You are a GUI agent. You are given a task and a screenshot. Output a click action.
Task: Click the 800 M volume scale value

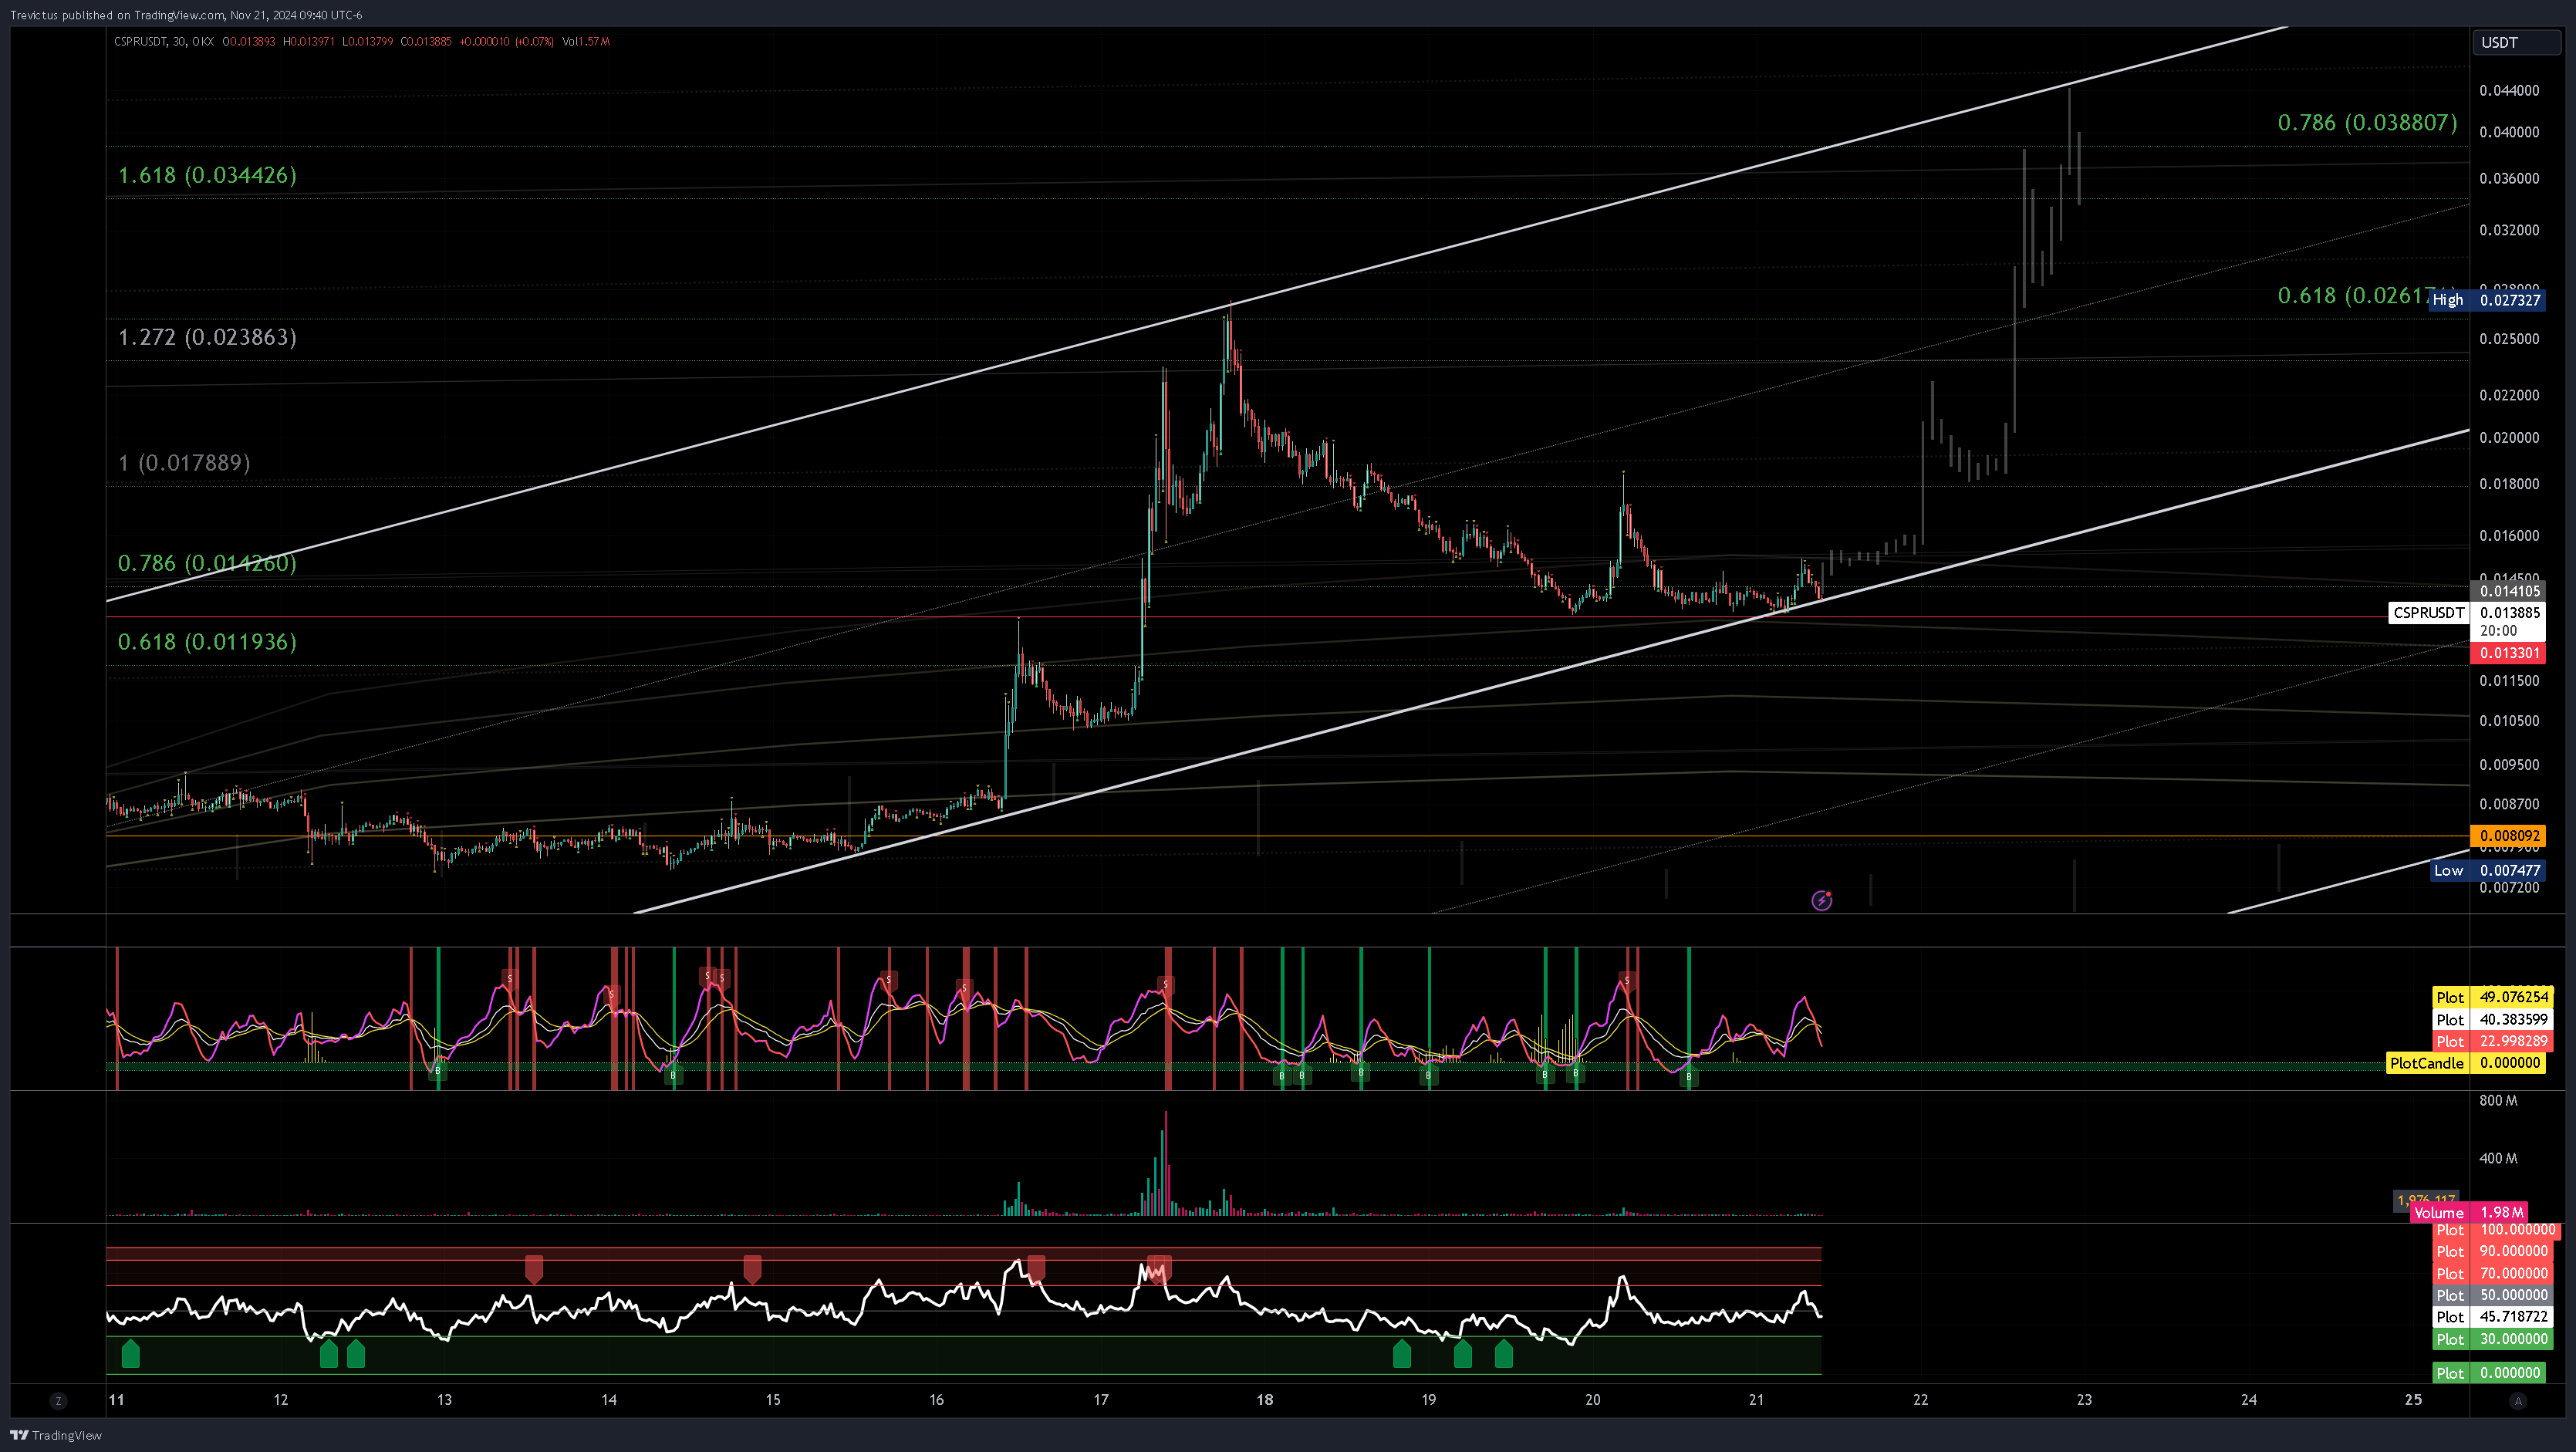click(x=2498, y=1101)
